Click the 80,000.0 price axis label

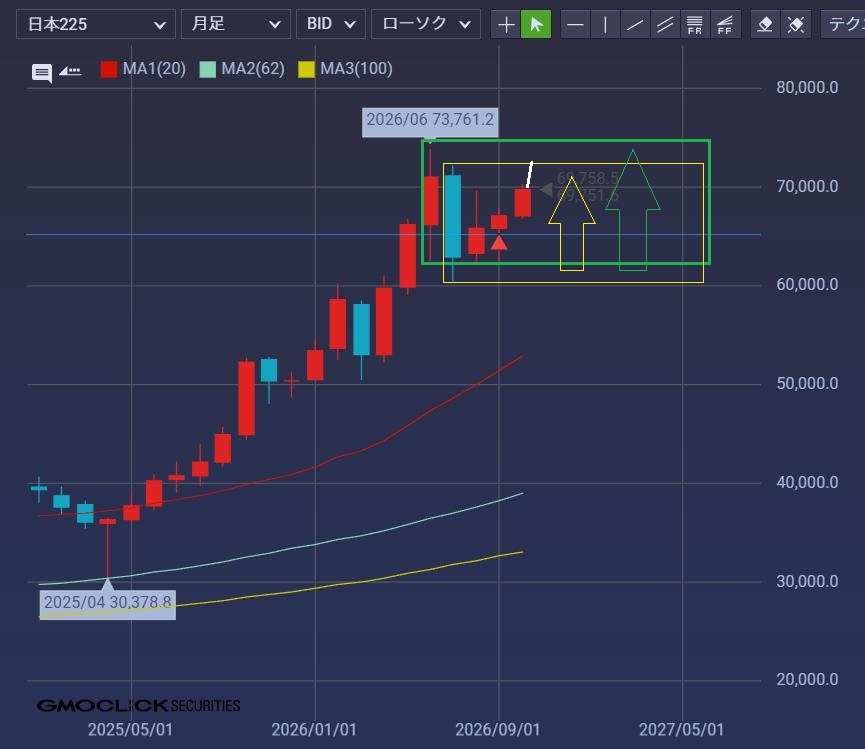(807, 87)
